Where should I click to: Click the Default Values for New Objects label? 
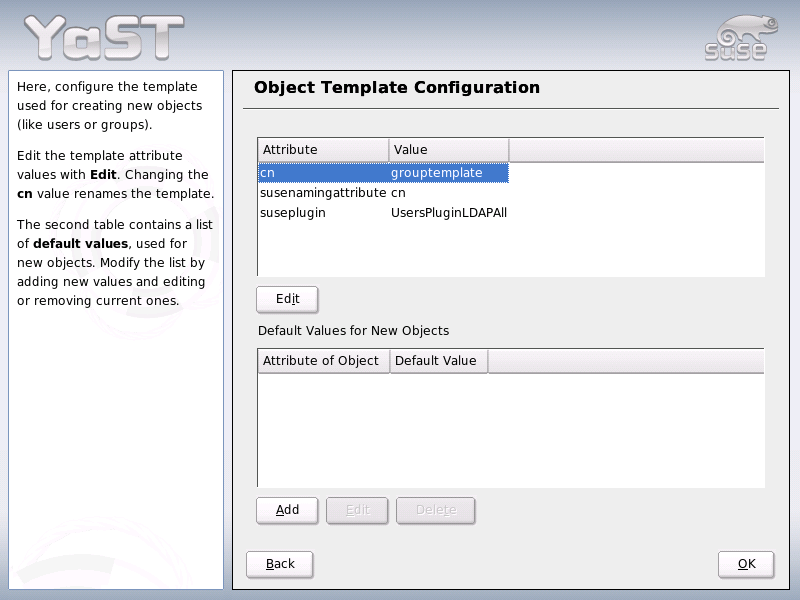(x=354, y=331)
